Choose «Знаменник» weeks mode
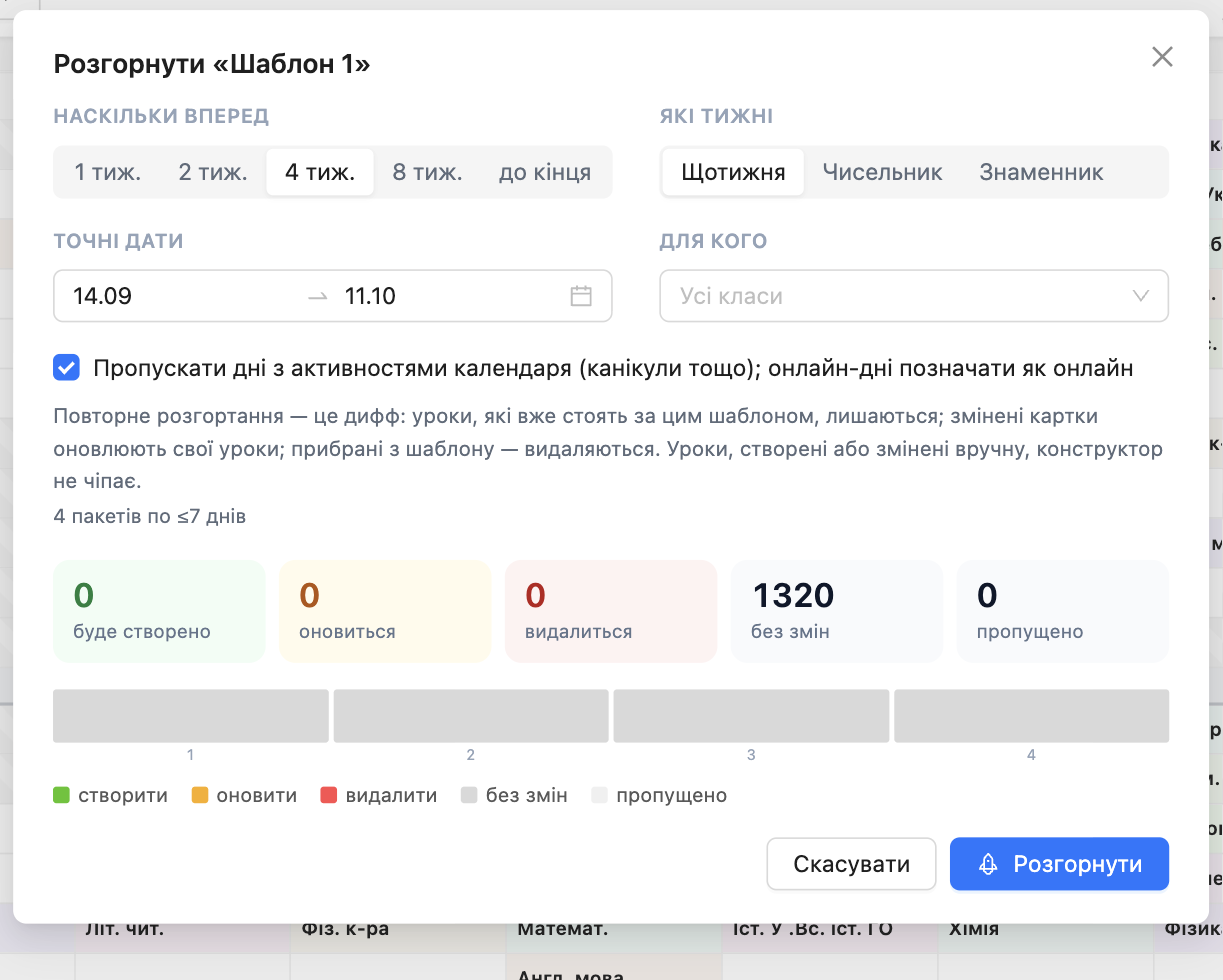This screenshot has height=980, width=1223. (x=1041, y=172)
